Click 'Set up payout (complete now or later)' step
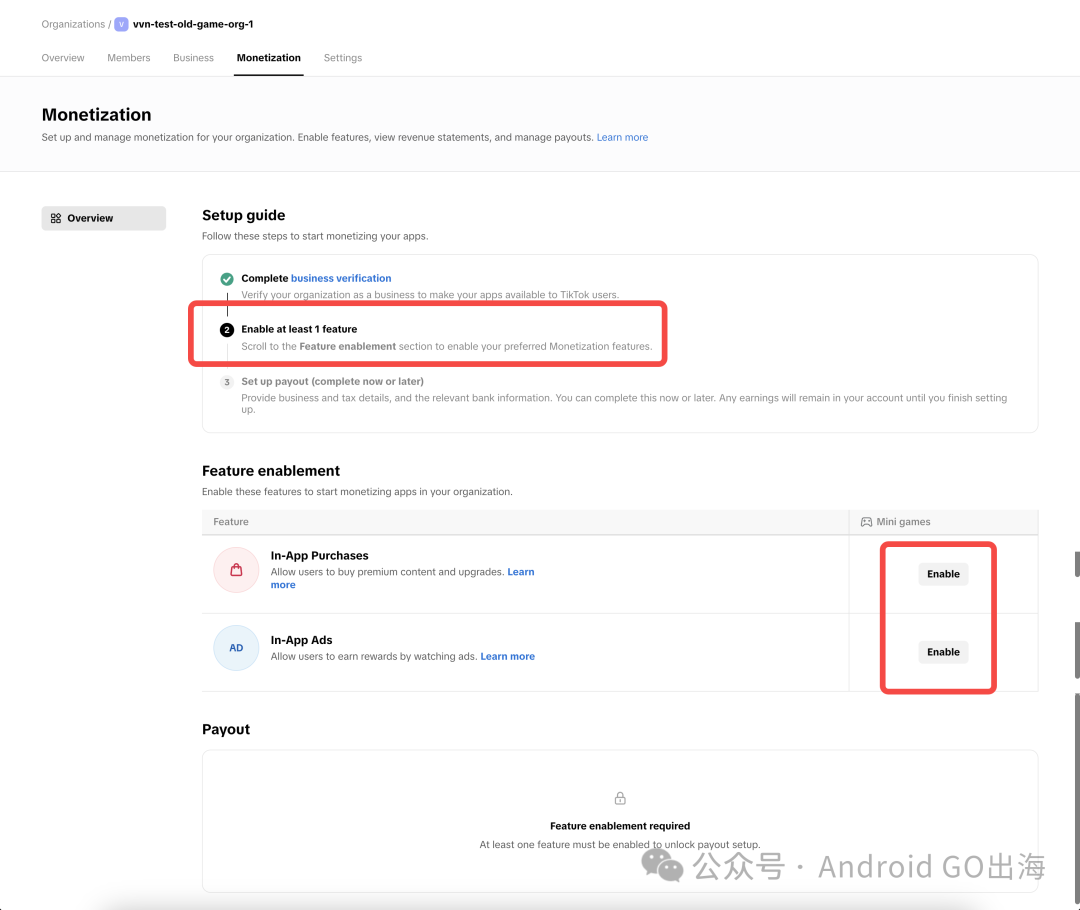 (x=332, y=382)
